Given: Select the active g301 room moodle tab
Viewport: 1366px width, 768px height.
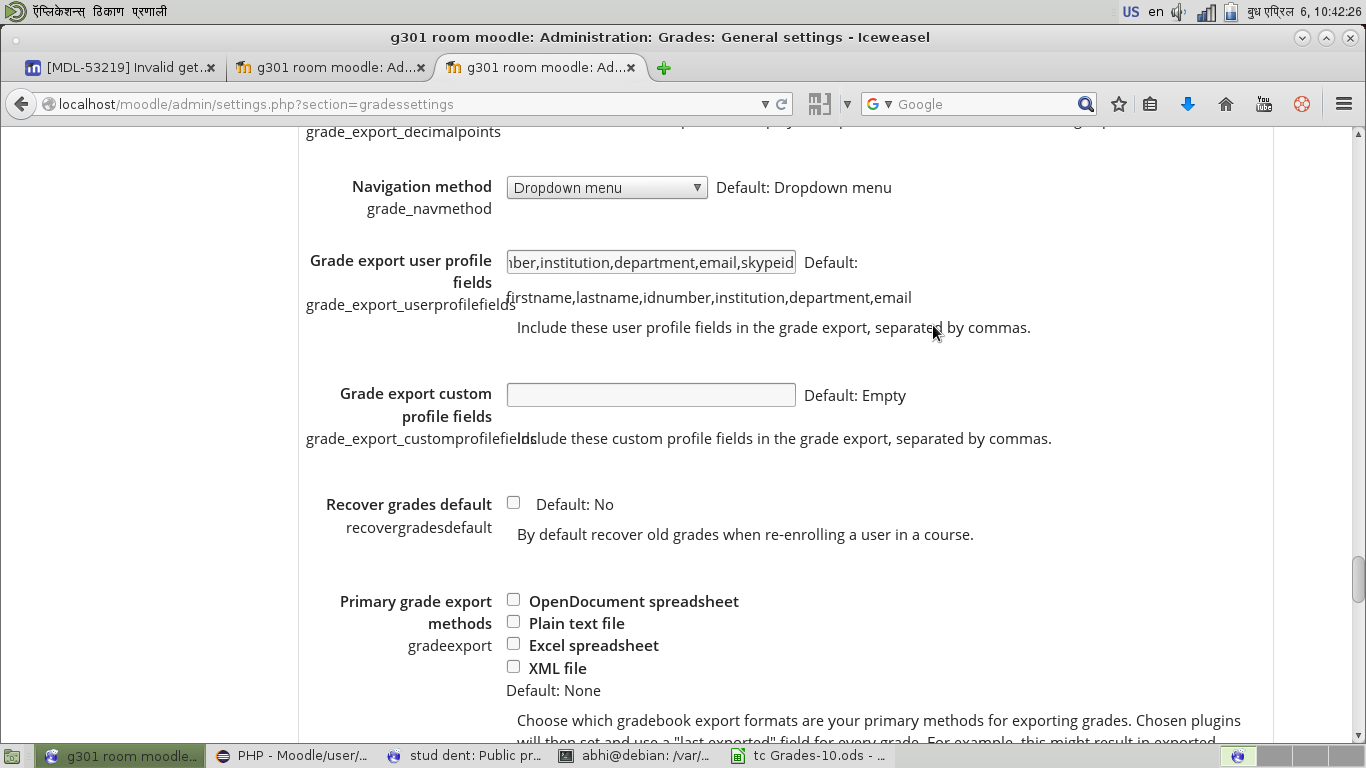Looking at the screenshot, I should coord(541,68).
